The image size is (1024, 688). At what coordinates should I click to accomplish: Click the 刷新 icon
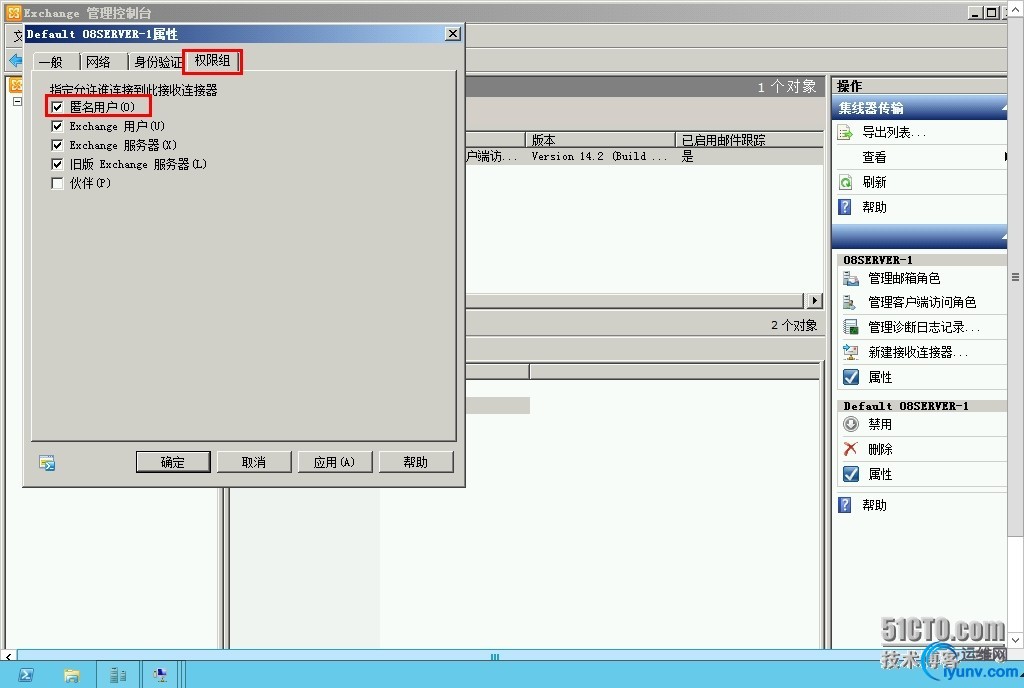(x=845, y=182)
